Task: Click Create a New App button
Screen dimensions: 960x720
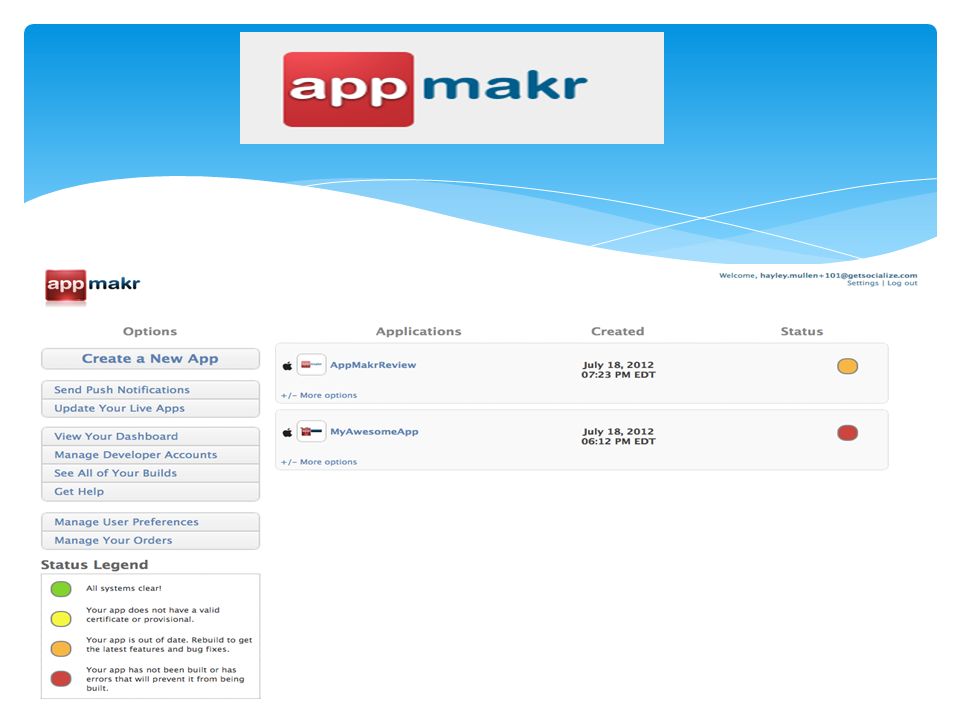Action: pos(150,359)
